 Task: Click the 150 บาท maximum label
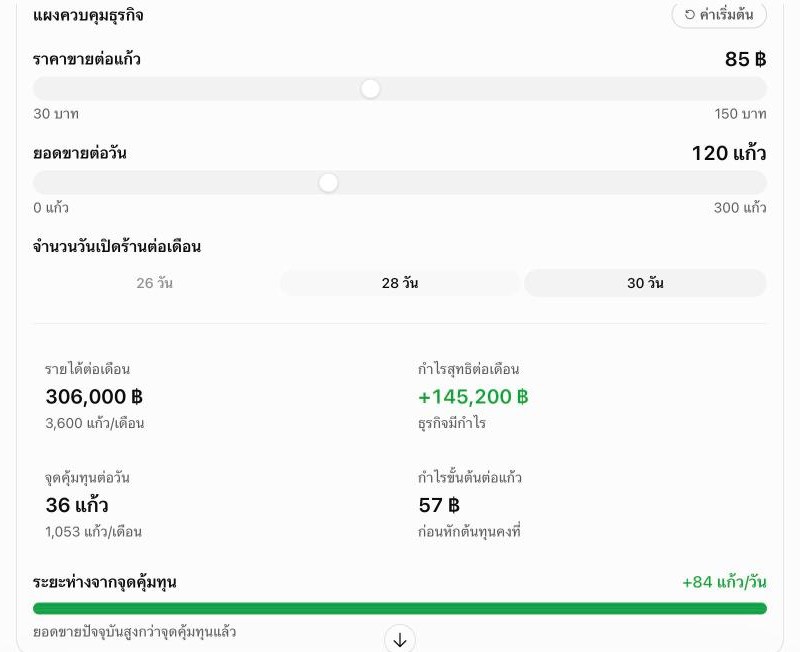coord(740,114)
